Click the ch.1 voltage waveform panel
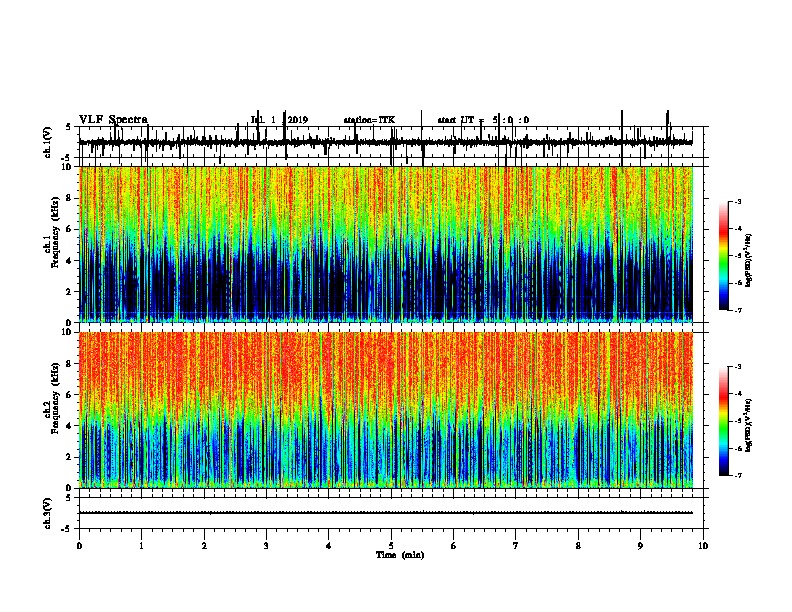 point(391,142)
